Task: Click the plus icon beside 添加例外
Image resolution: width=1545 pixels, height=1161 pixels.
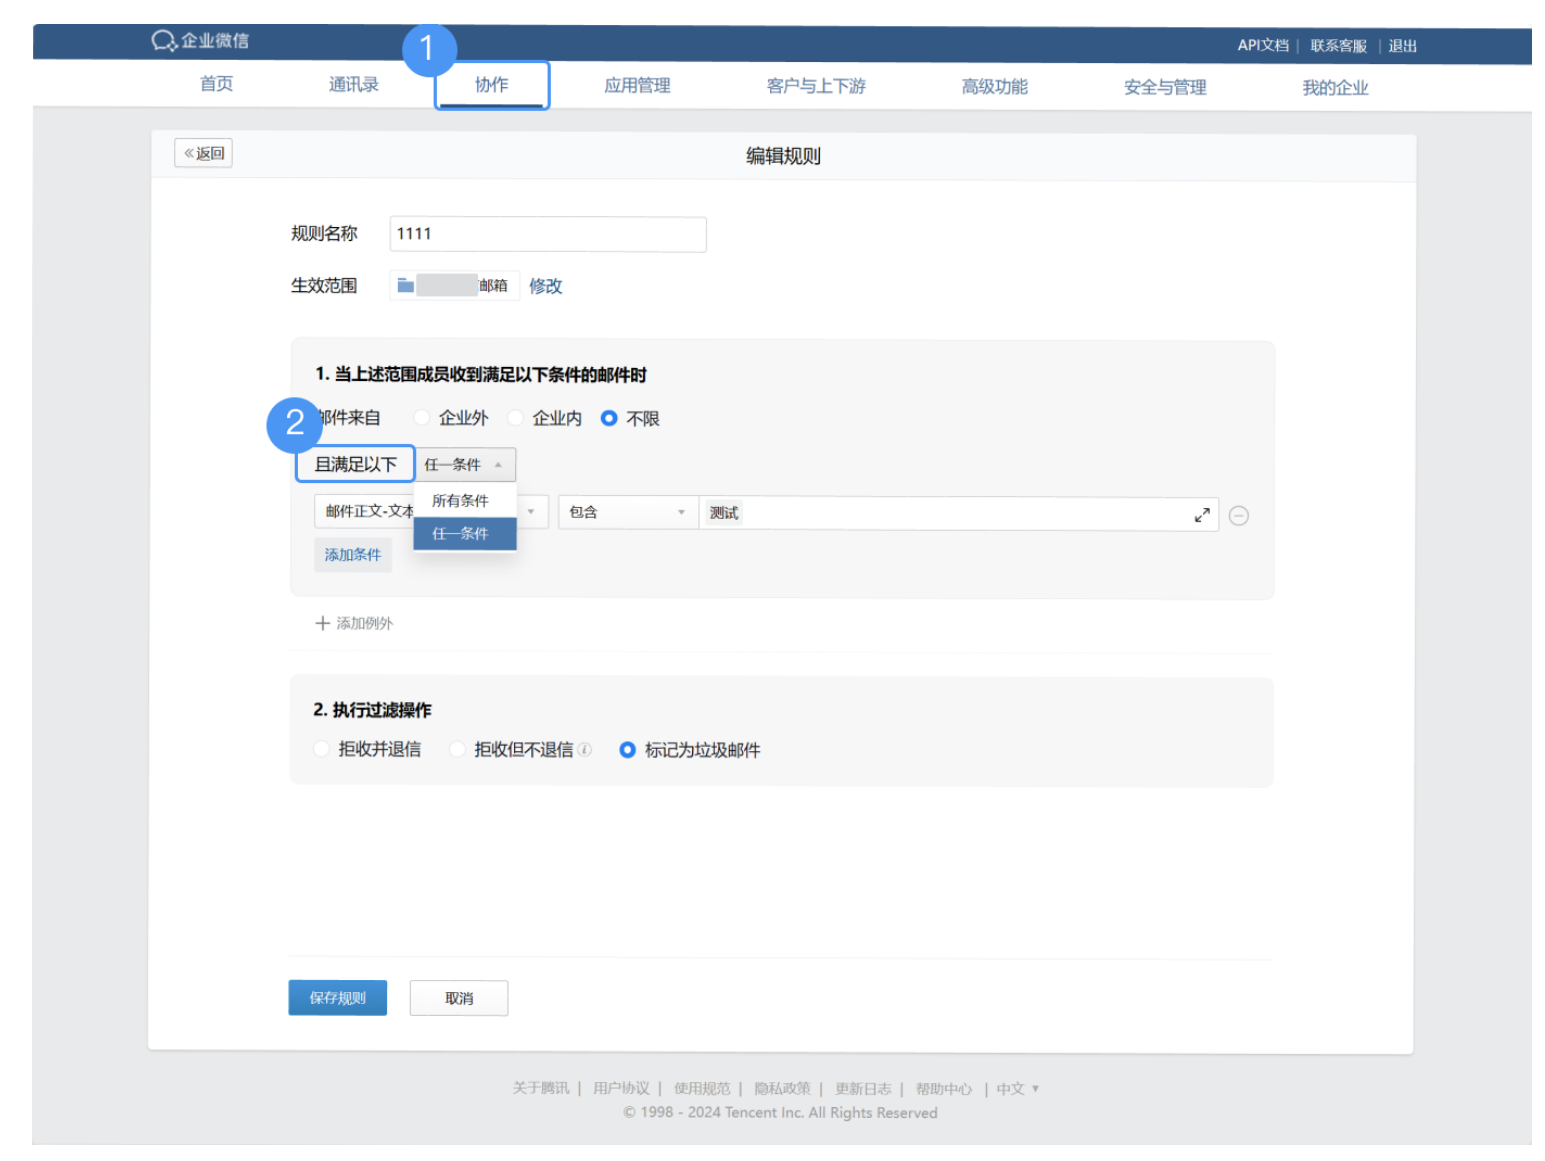Action: (x=322, y=623)
